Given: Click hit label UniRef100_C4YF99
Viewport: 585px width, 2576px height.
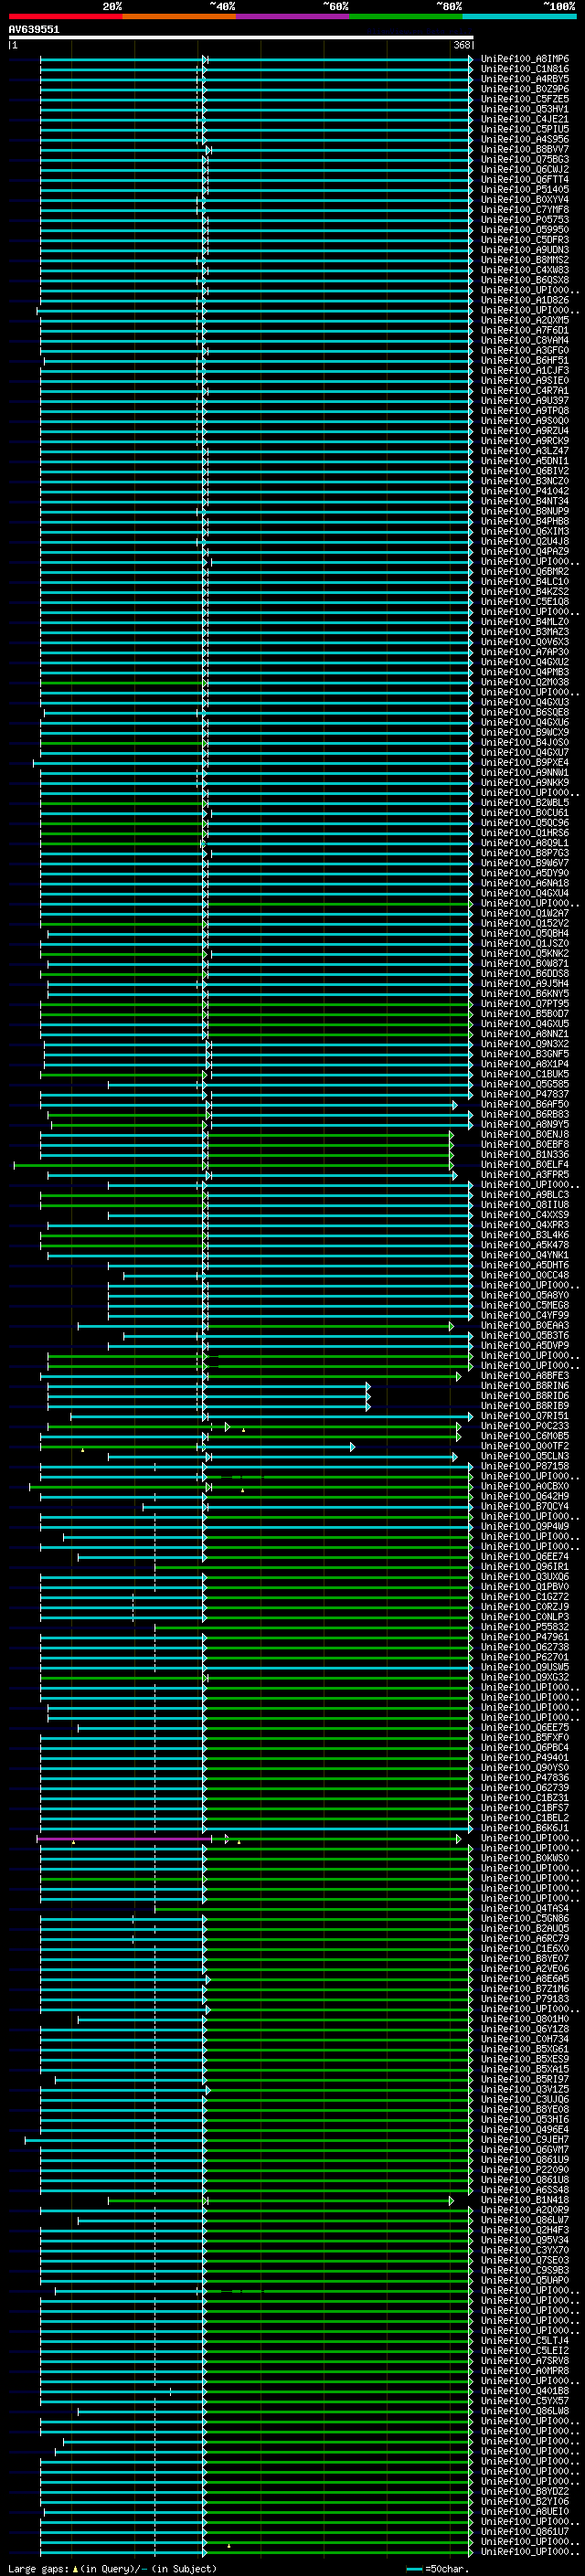Looking at the screenshot, I should point(525,1315).
